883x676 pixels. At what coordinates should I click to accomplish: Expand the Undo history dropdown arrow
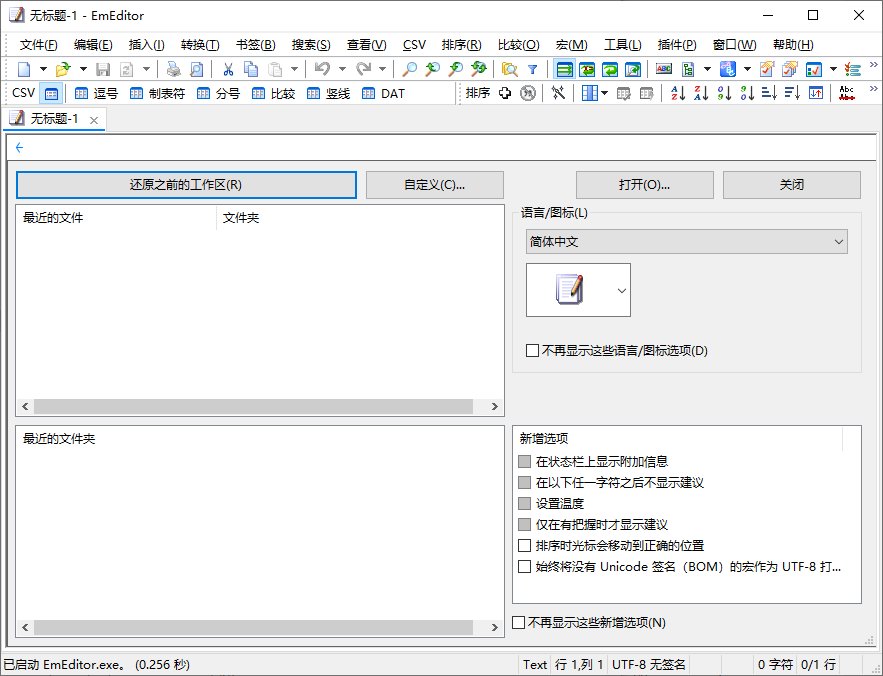coord(342,69)
